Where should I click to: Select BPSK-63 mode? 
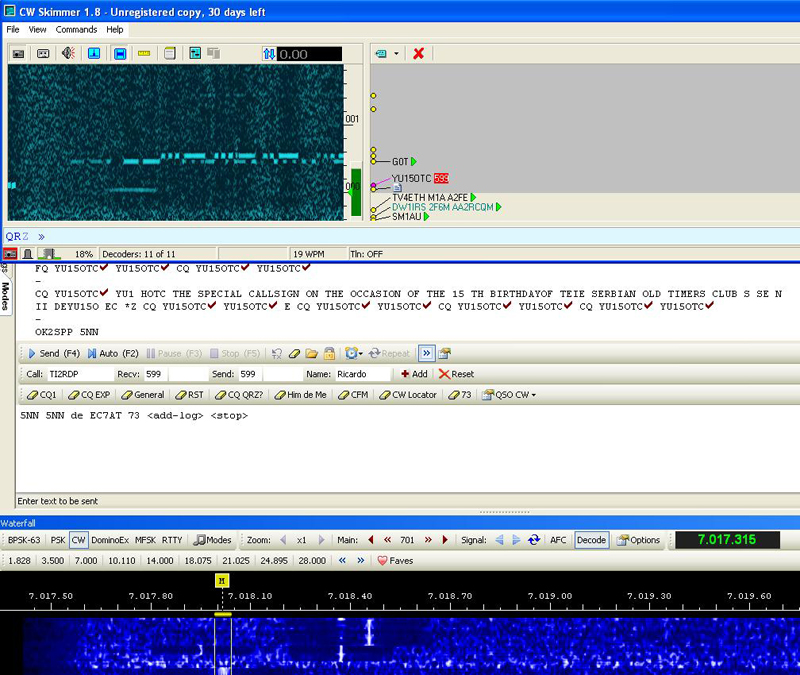click(24, 540)
